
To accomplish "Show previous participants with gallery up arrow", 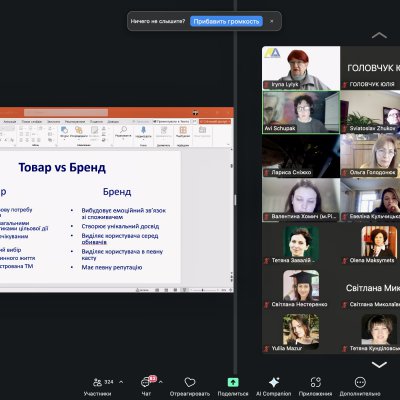I will click(379, 35).
